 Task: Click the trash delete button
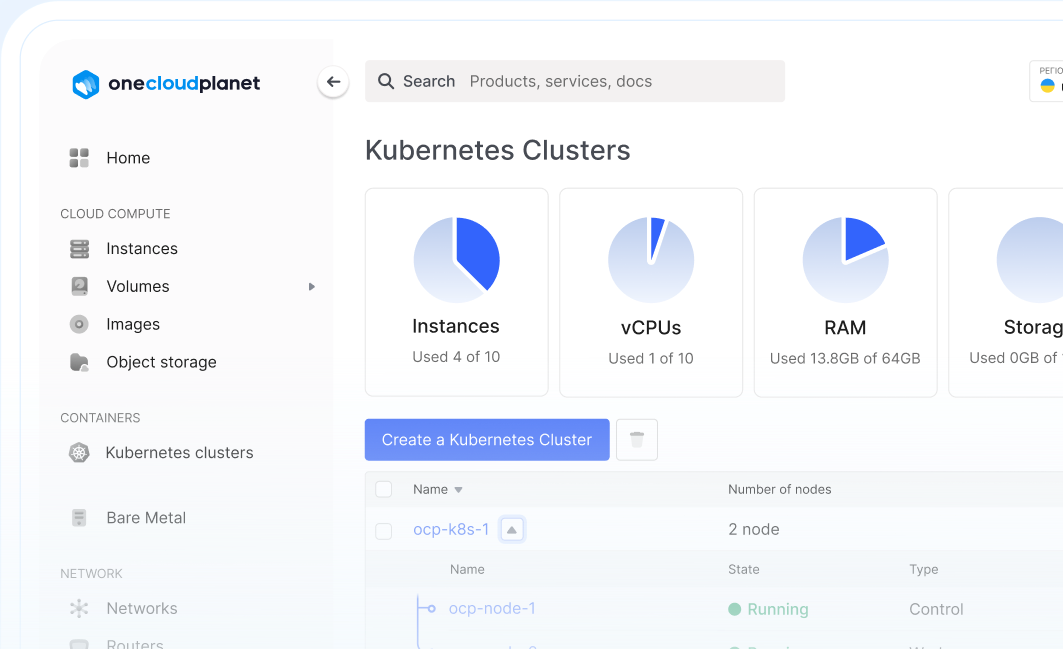coord(637,439)
